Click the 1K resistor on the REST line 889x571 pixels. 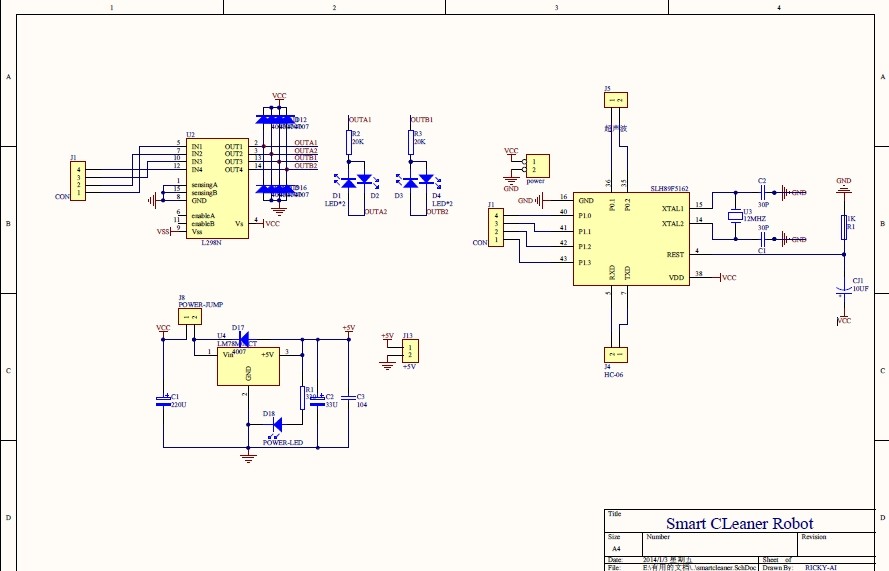click(843, 227)
